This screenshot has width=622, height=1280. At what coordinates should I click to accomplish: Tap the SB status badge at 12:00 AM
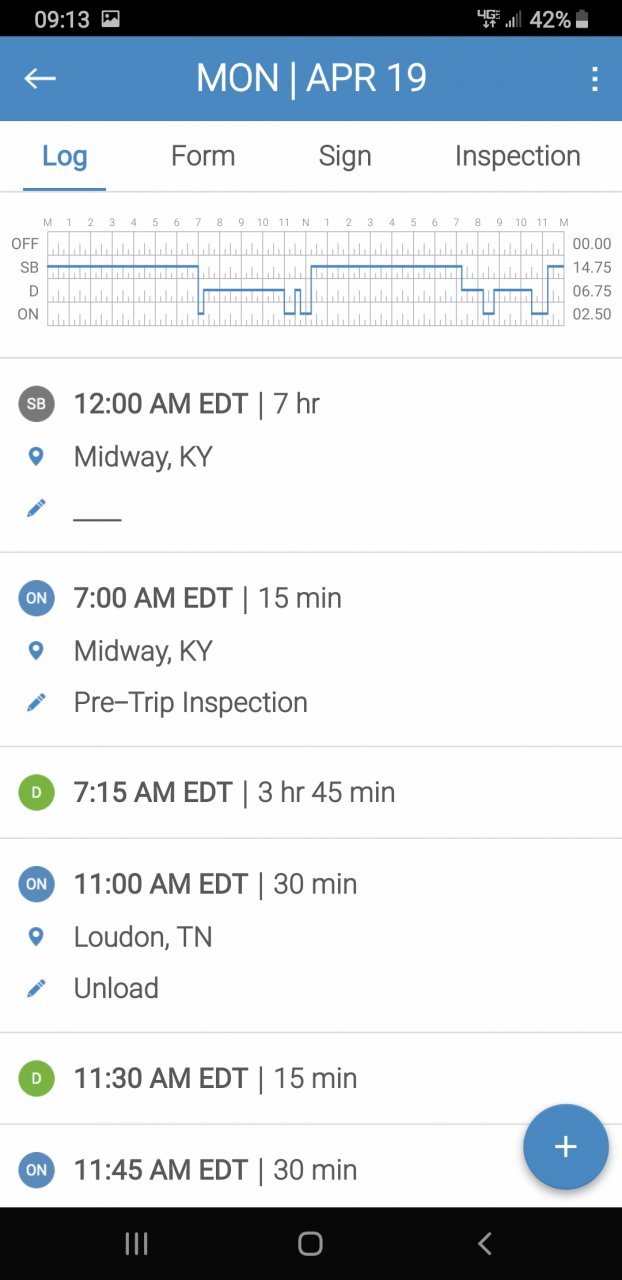36,404
